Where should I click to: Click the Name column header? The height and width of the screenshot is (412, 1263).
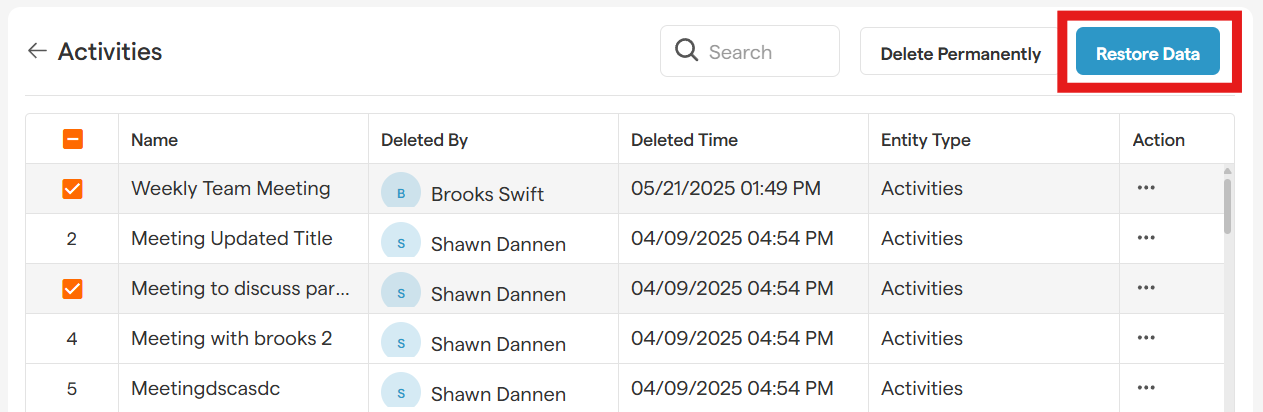pyautogui.click(x=154, y=140)
